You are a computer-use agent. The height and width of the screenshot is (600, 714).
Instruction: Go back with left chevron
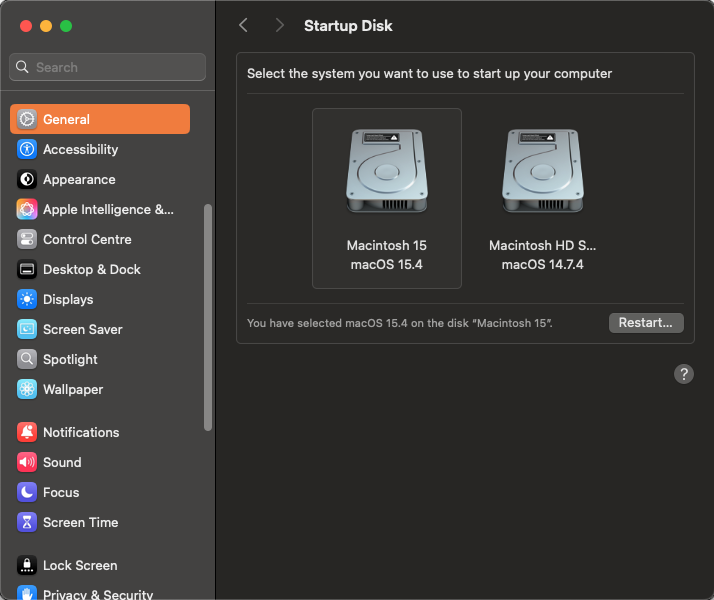[x=244, y=25]
